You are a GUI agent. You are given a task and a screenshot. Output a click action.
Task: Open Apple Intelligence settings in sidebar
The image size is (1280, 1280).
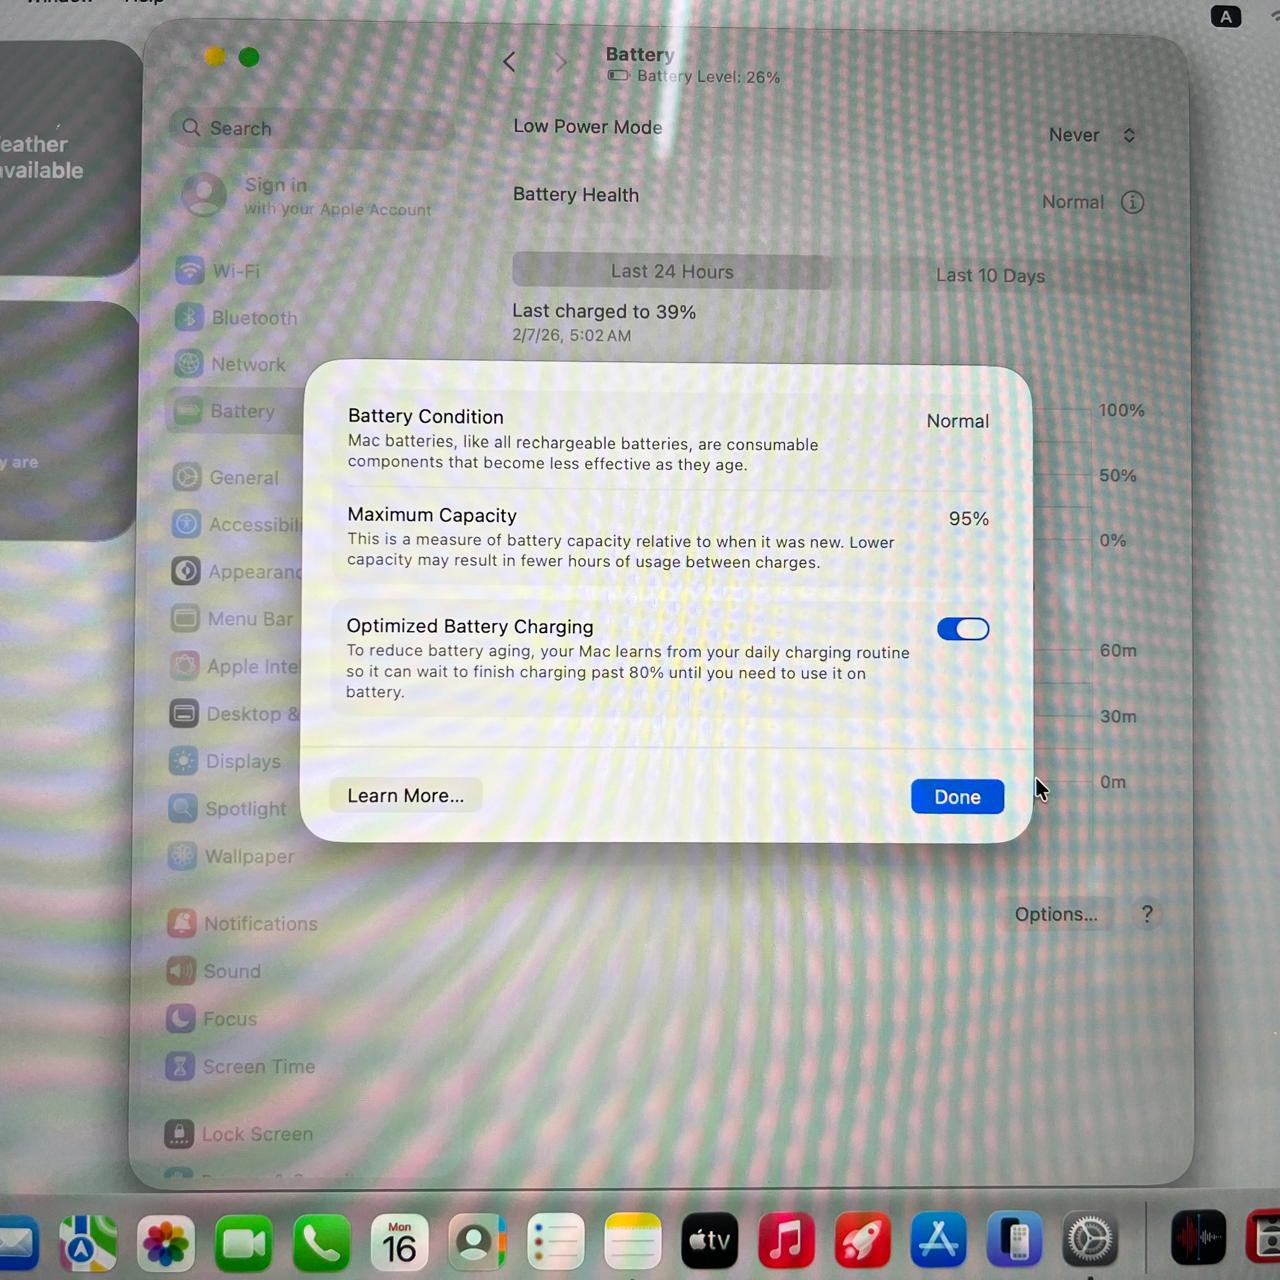(x=233, y=667)
